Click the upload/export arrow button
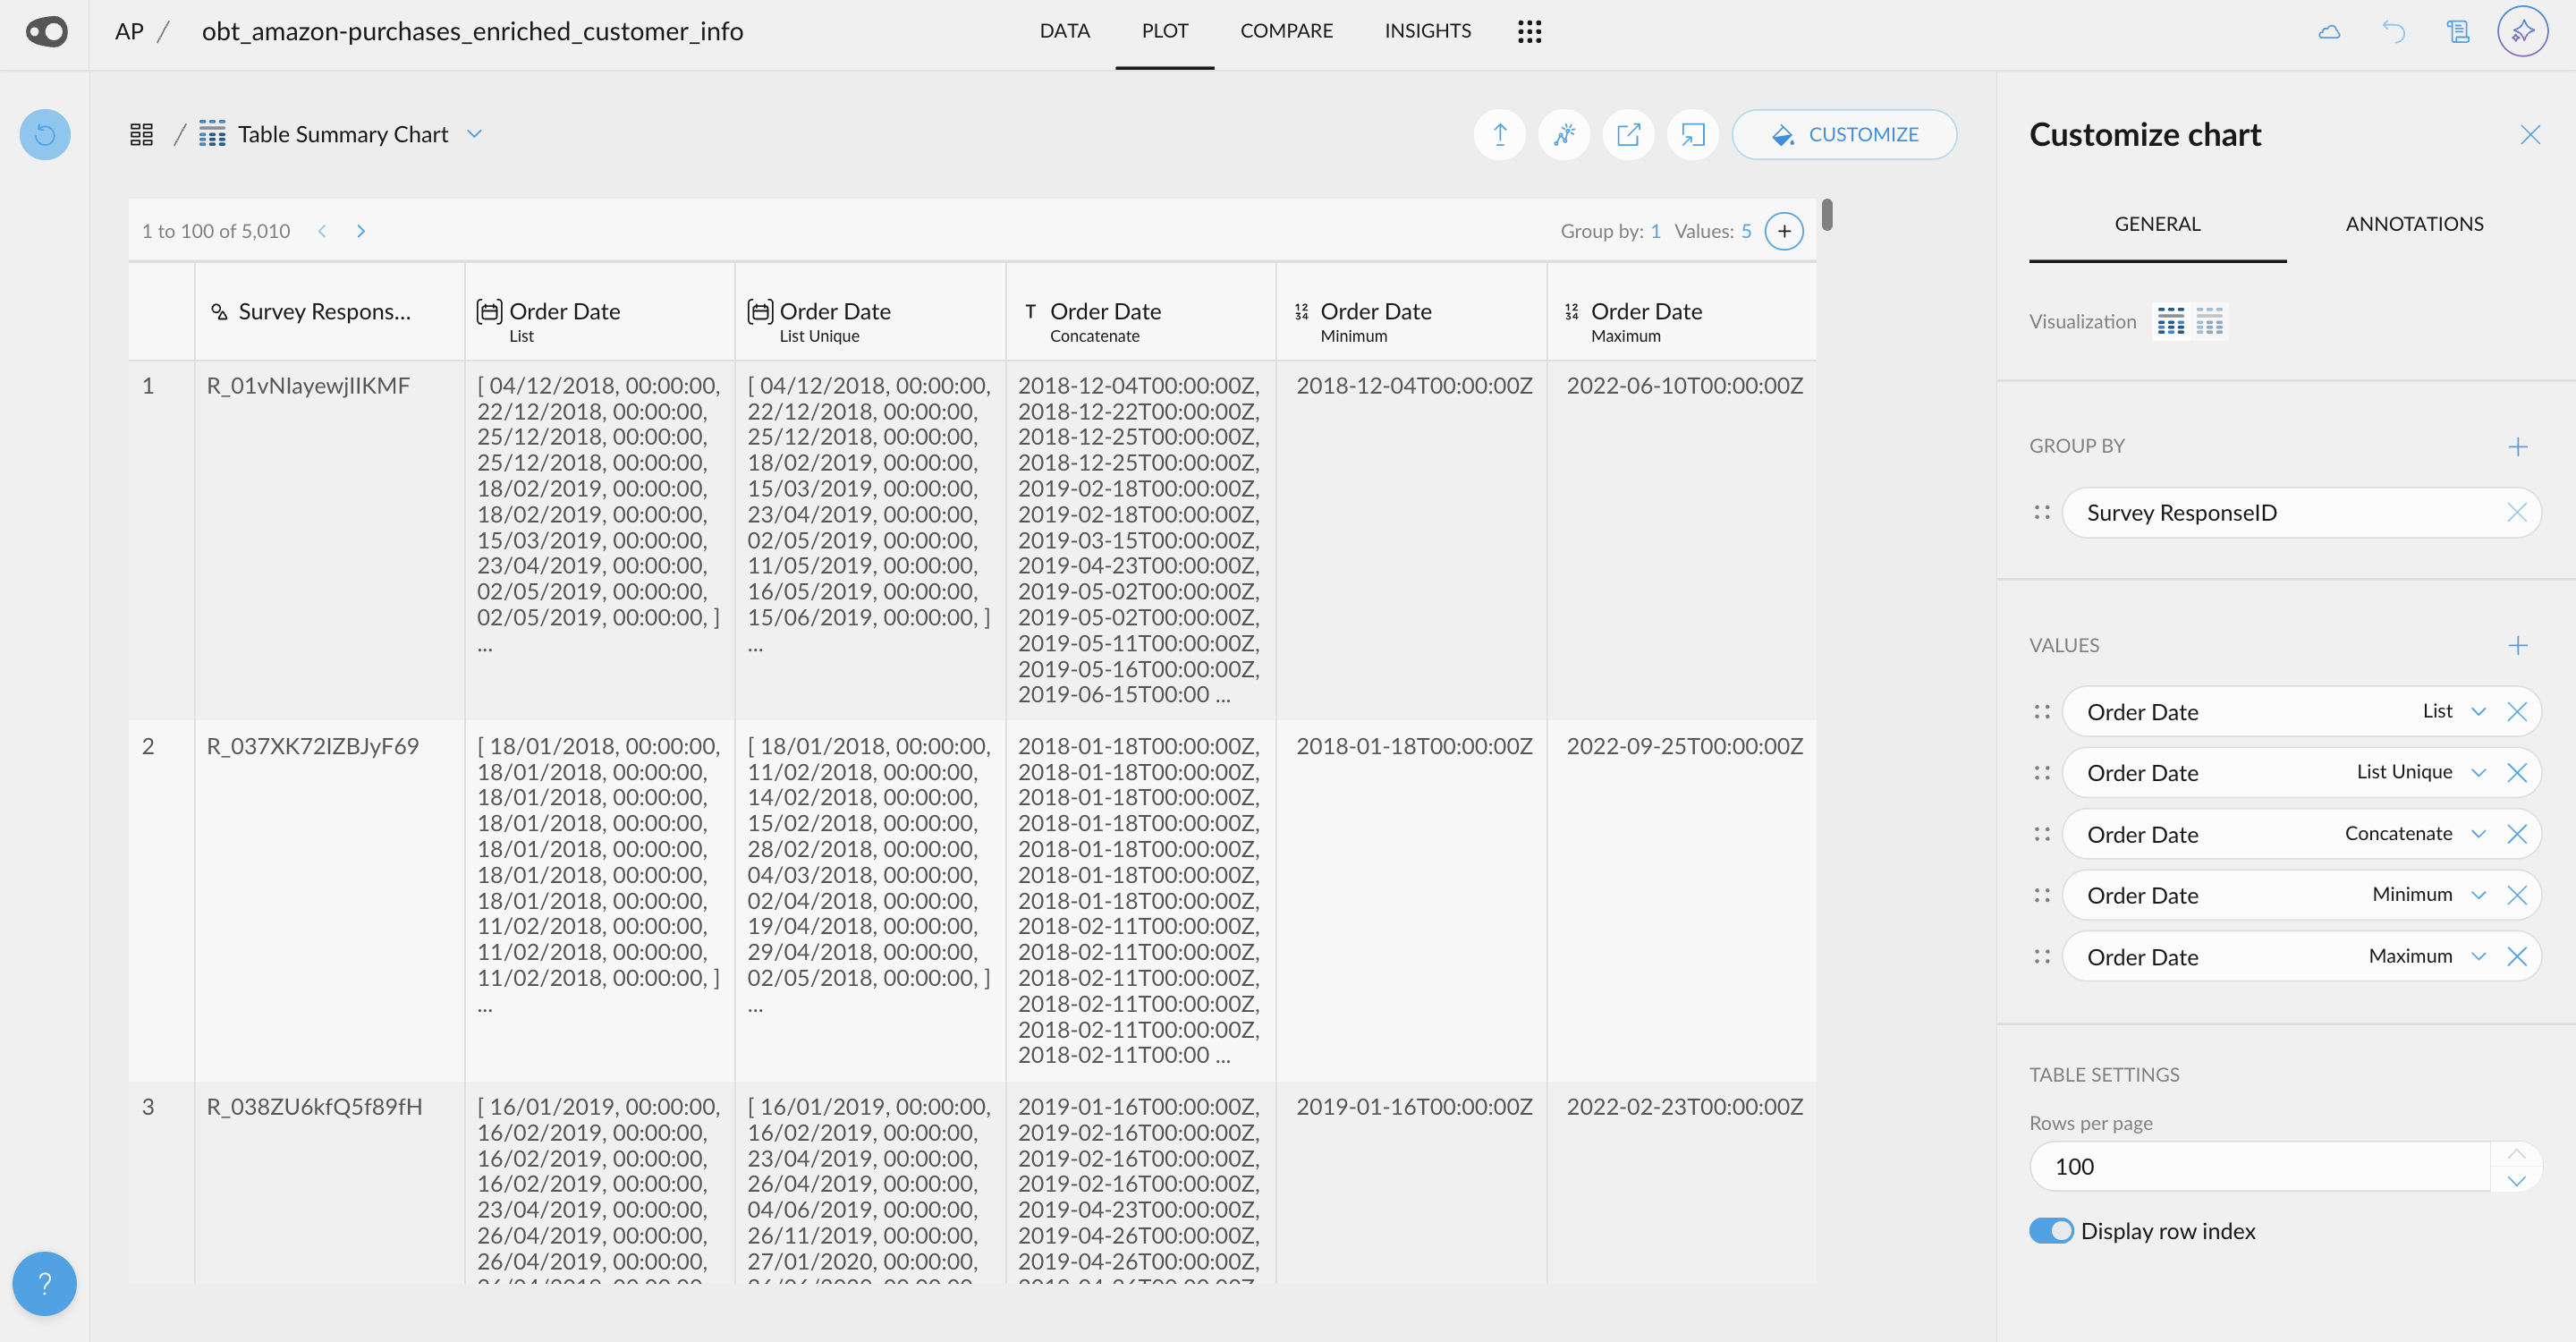2576x1342 pixels. point(1499,134)
